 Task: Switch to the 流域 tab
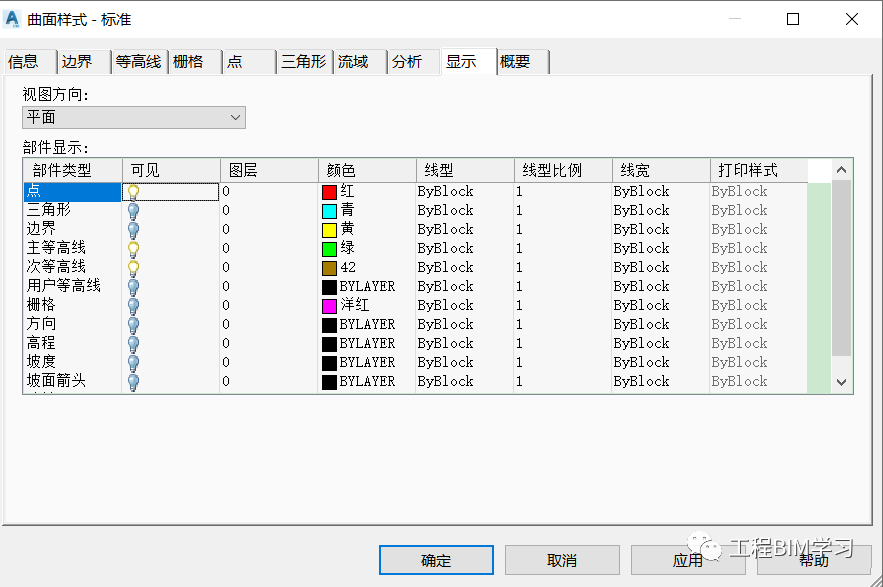tap(359, 61)
